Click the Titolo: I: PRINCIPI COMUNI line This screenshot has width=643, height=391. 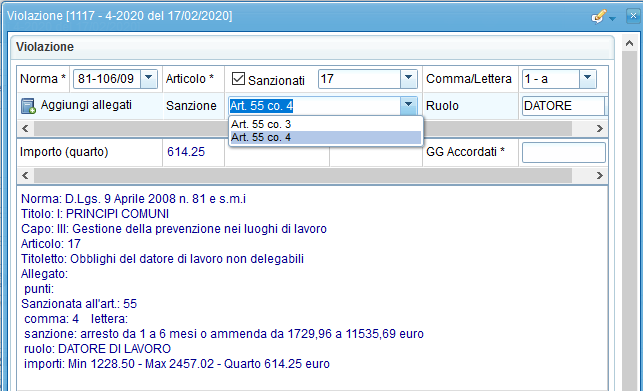click(x=95, y=214)
